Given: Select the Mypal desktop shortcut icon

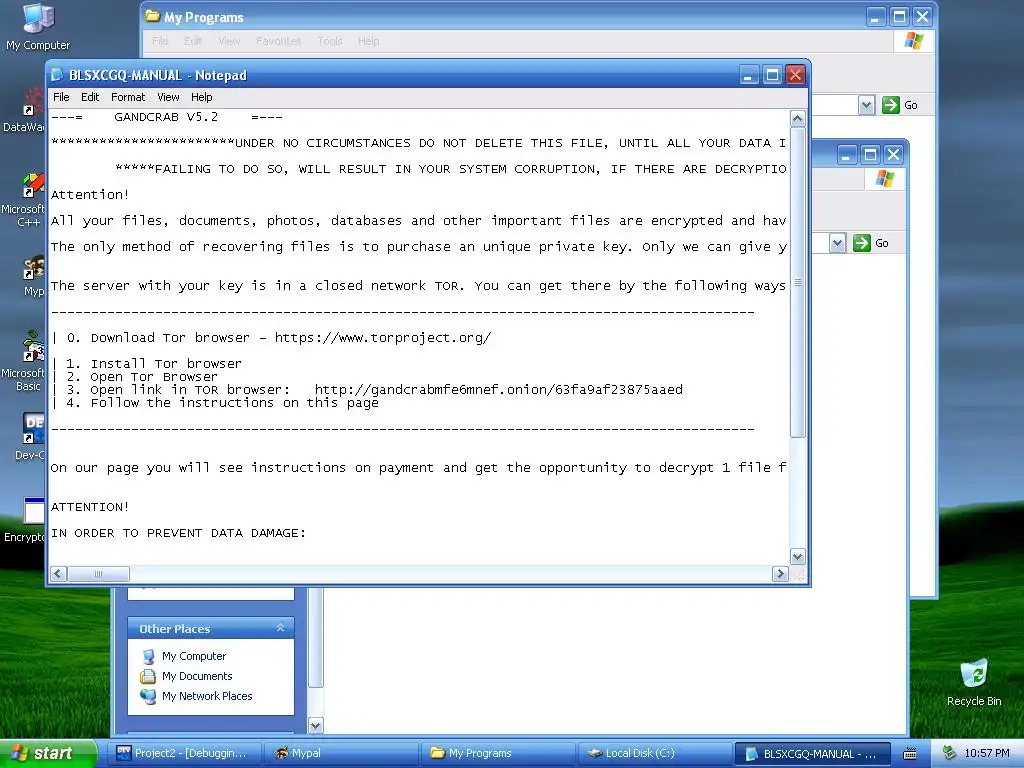Looking at the screenshot, I should [x=33, y=269].
